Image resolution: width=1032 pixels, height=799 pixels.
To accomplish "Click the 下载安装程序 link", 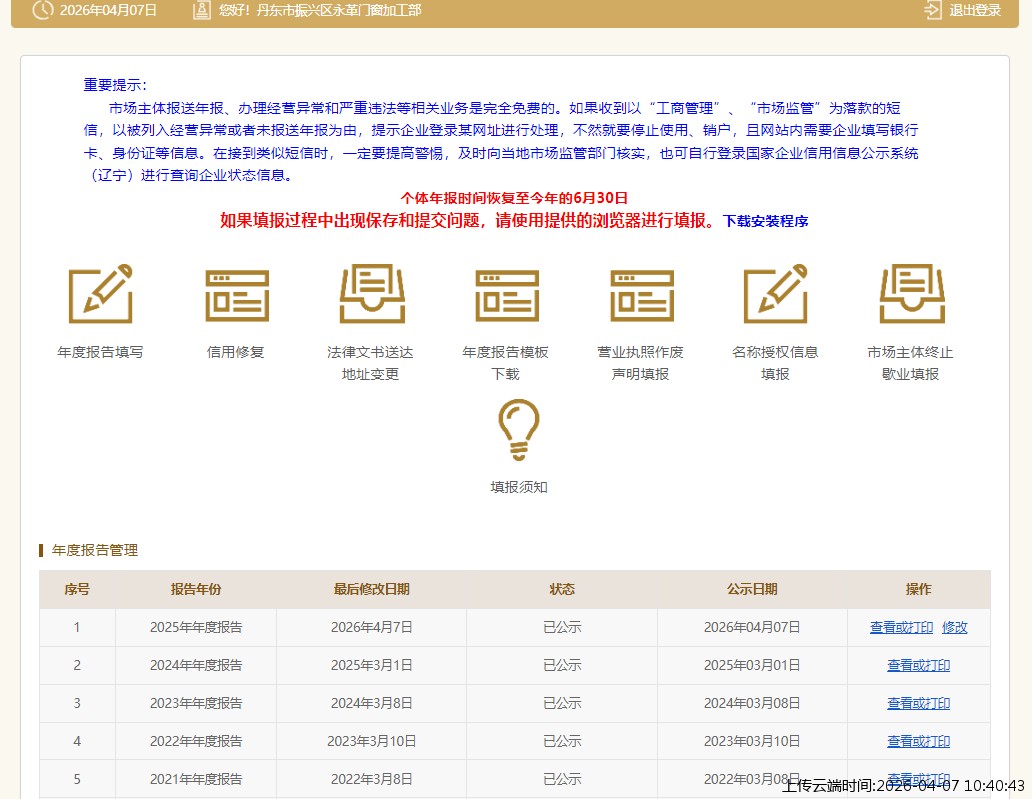I will point(765,221).
